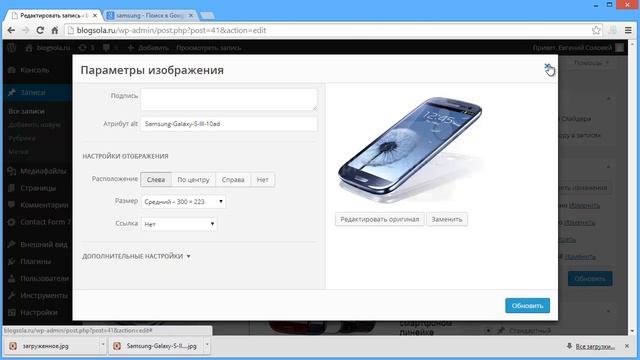Select the По центру alignment option
640x360 pixels.
pos(193,180)
